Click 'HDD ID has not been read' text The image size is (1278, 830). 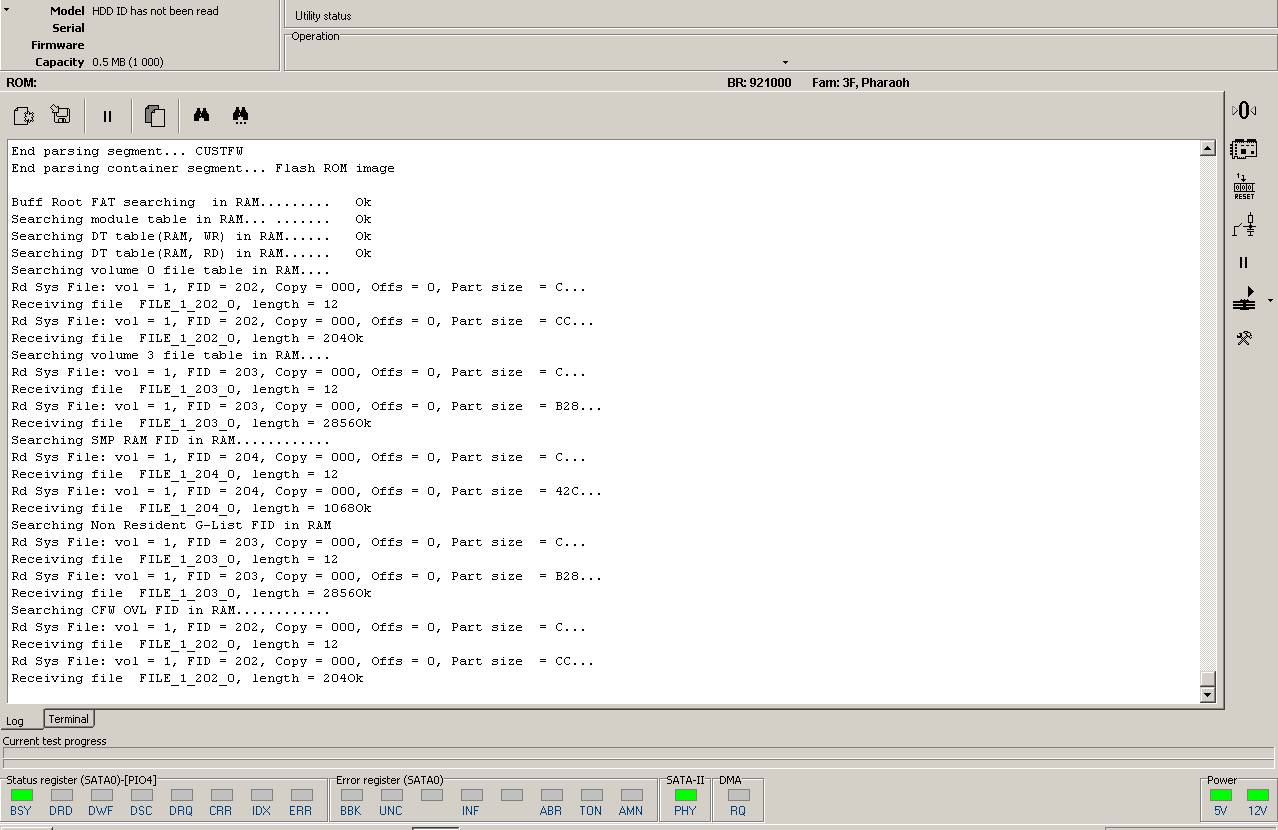point(155,11)
